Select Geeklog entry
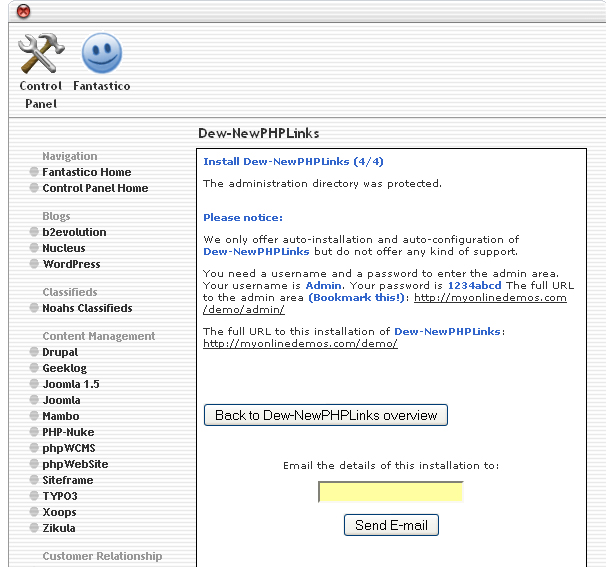This screenshot has height=567, width=606. [x=65, y=368]
